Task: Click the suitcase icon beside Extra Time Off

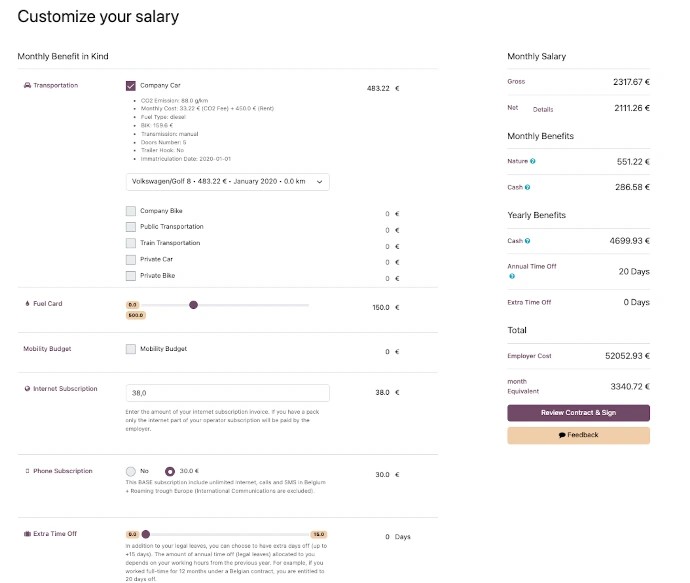Action: pos(26,534)
